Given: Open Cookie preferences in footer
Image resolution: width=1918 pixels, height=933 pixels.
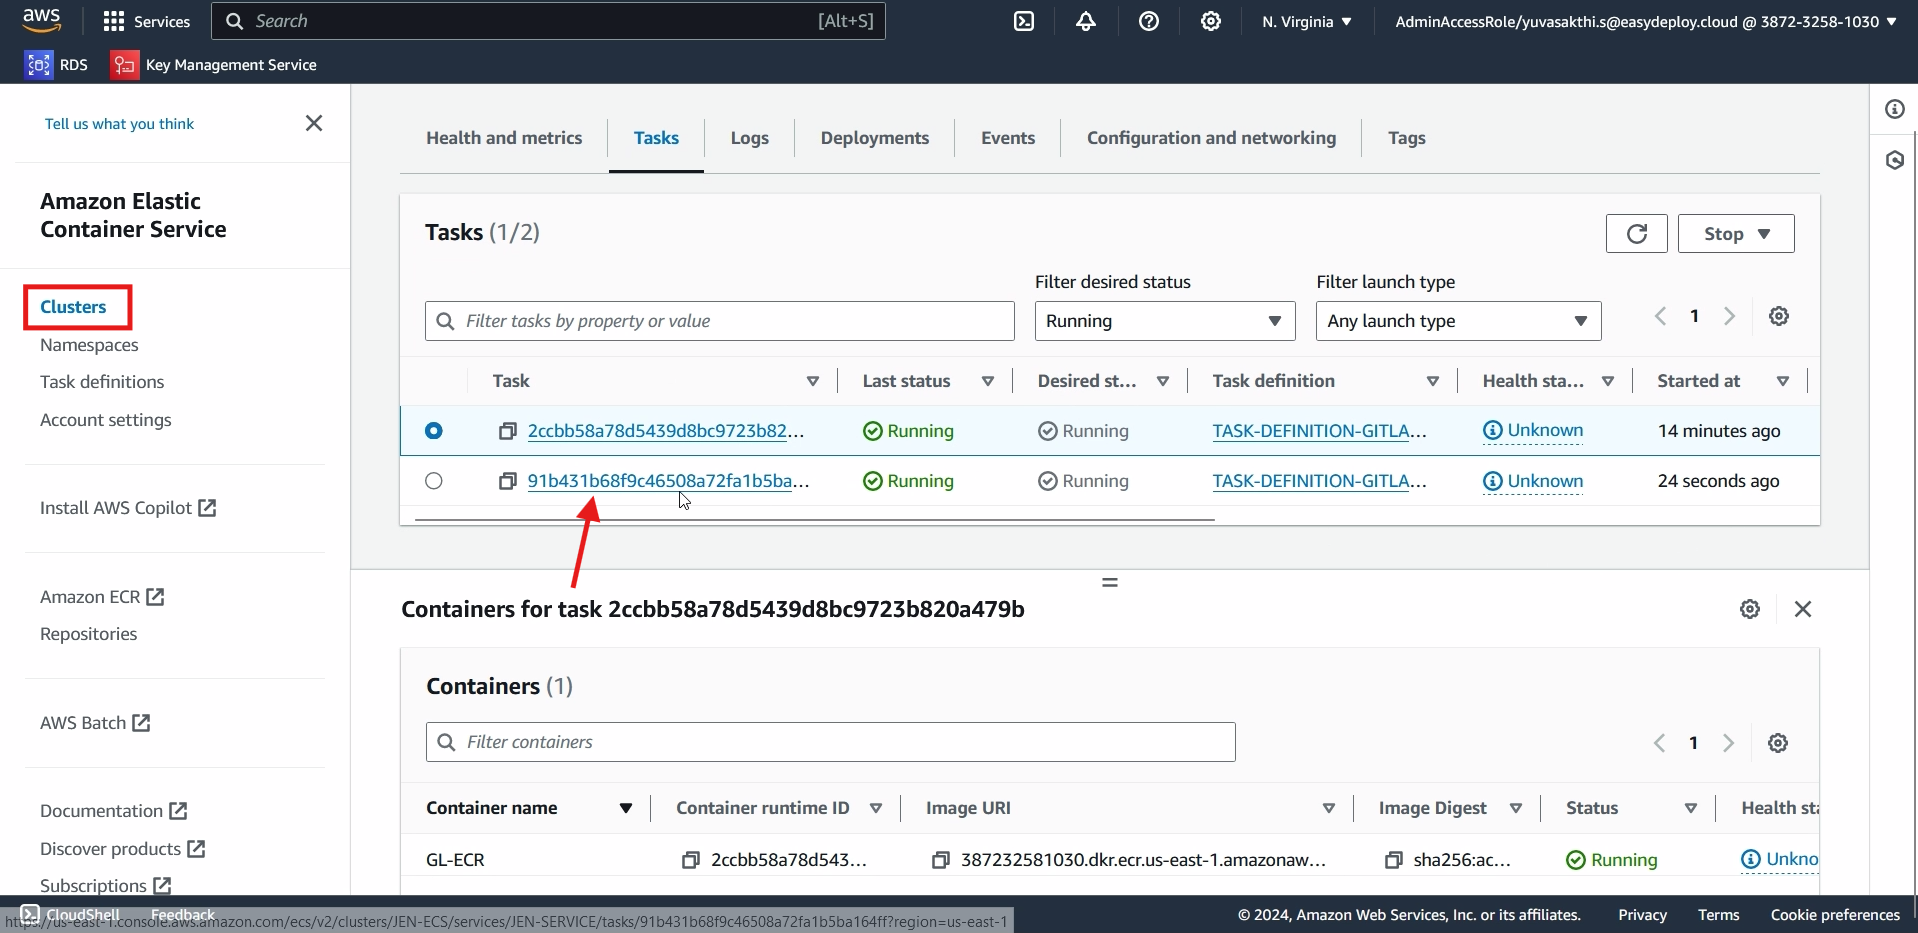Looking at the screenshot, I should click(1835, 915).
